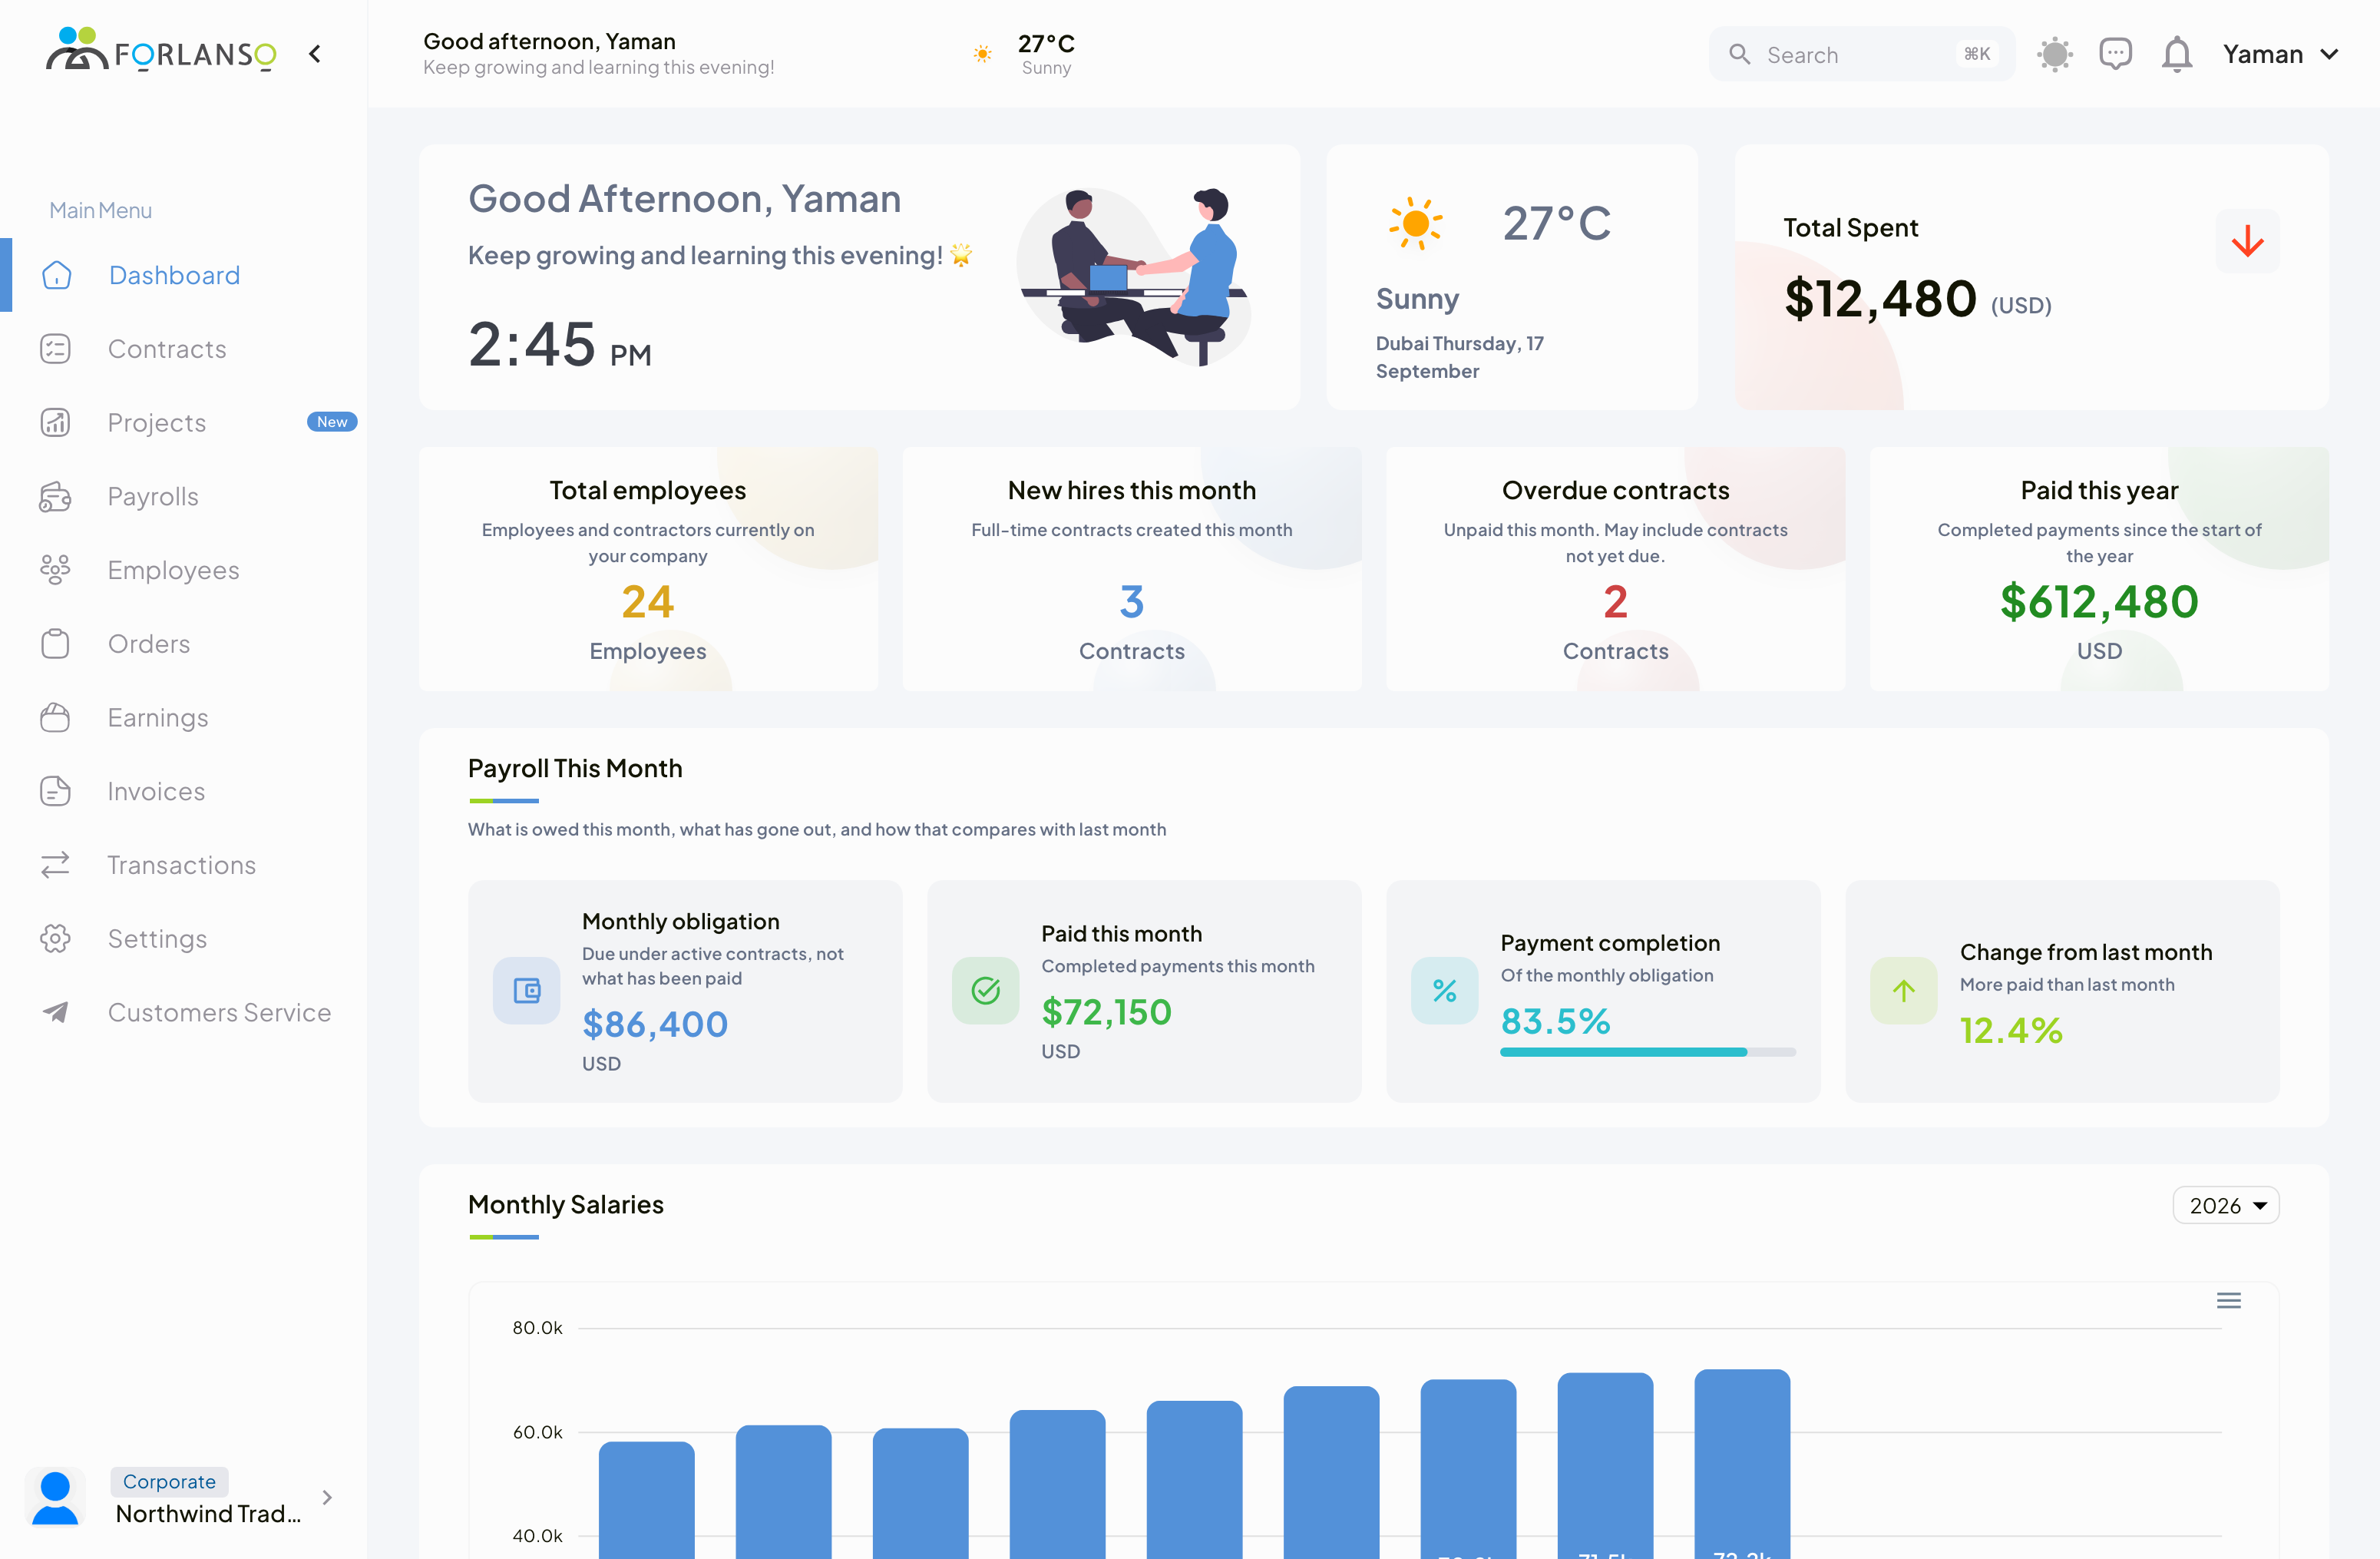This screenshot has width=2380, height=1559.
Task: Open the Employees menu item
Action: 184,570
